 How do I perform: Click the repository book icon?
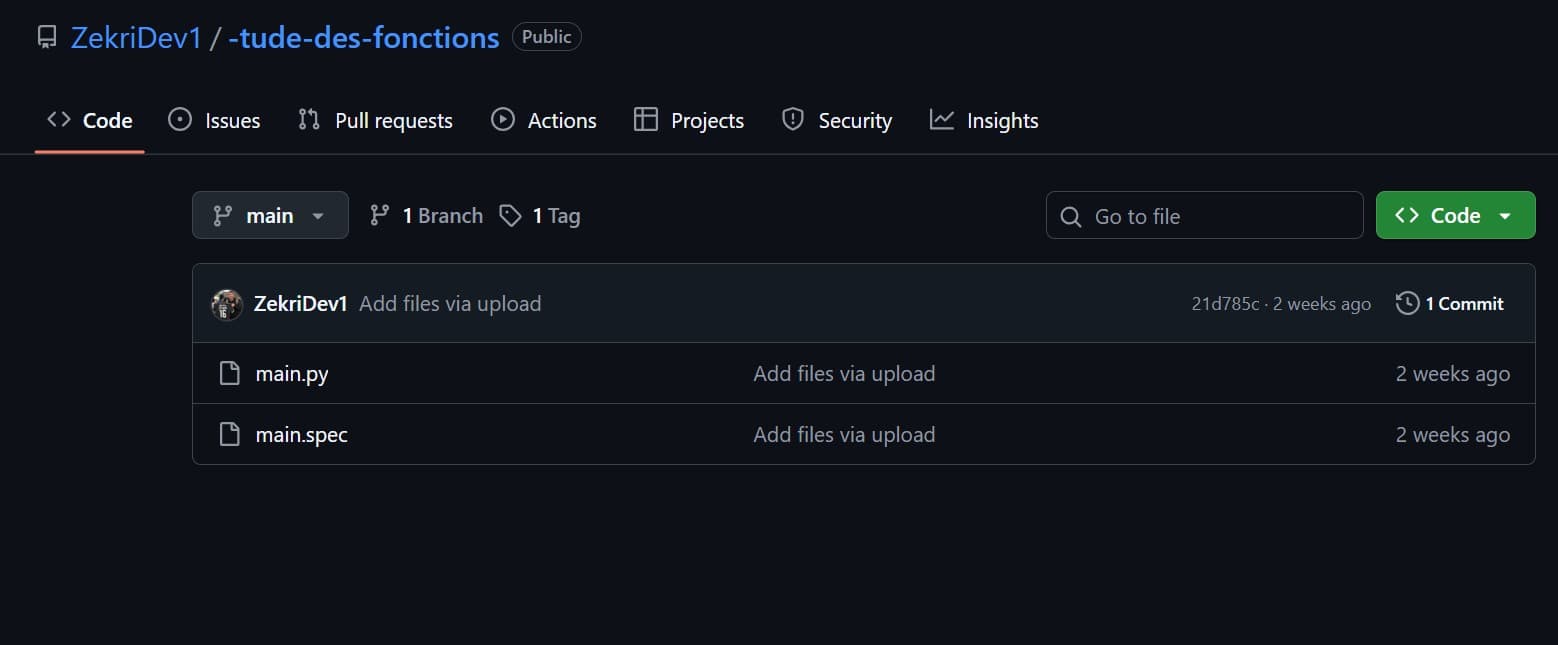click(x=46, y=36)
